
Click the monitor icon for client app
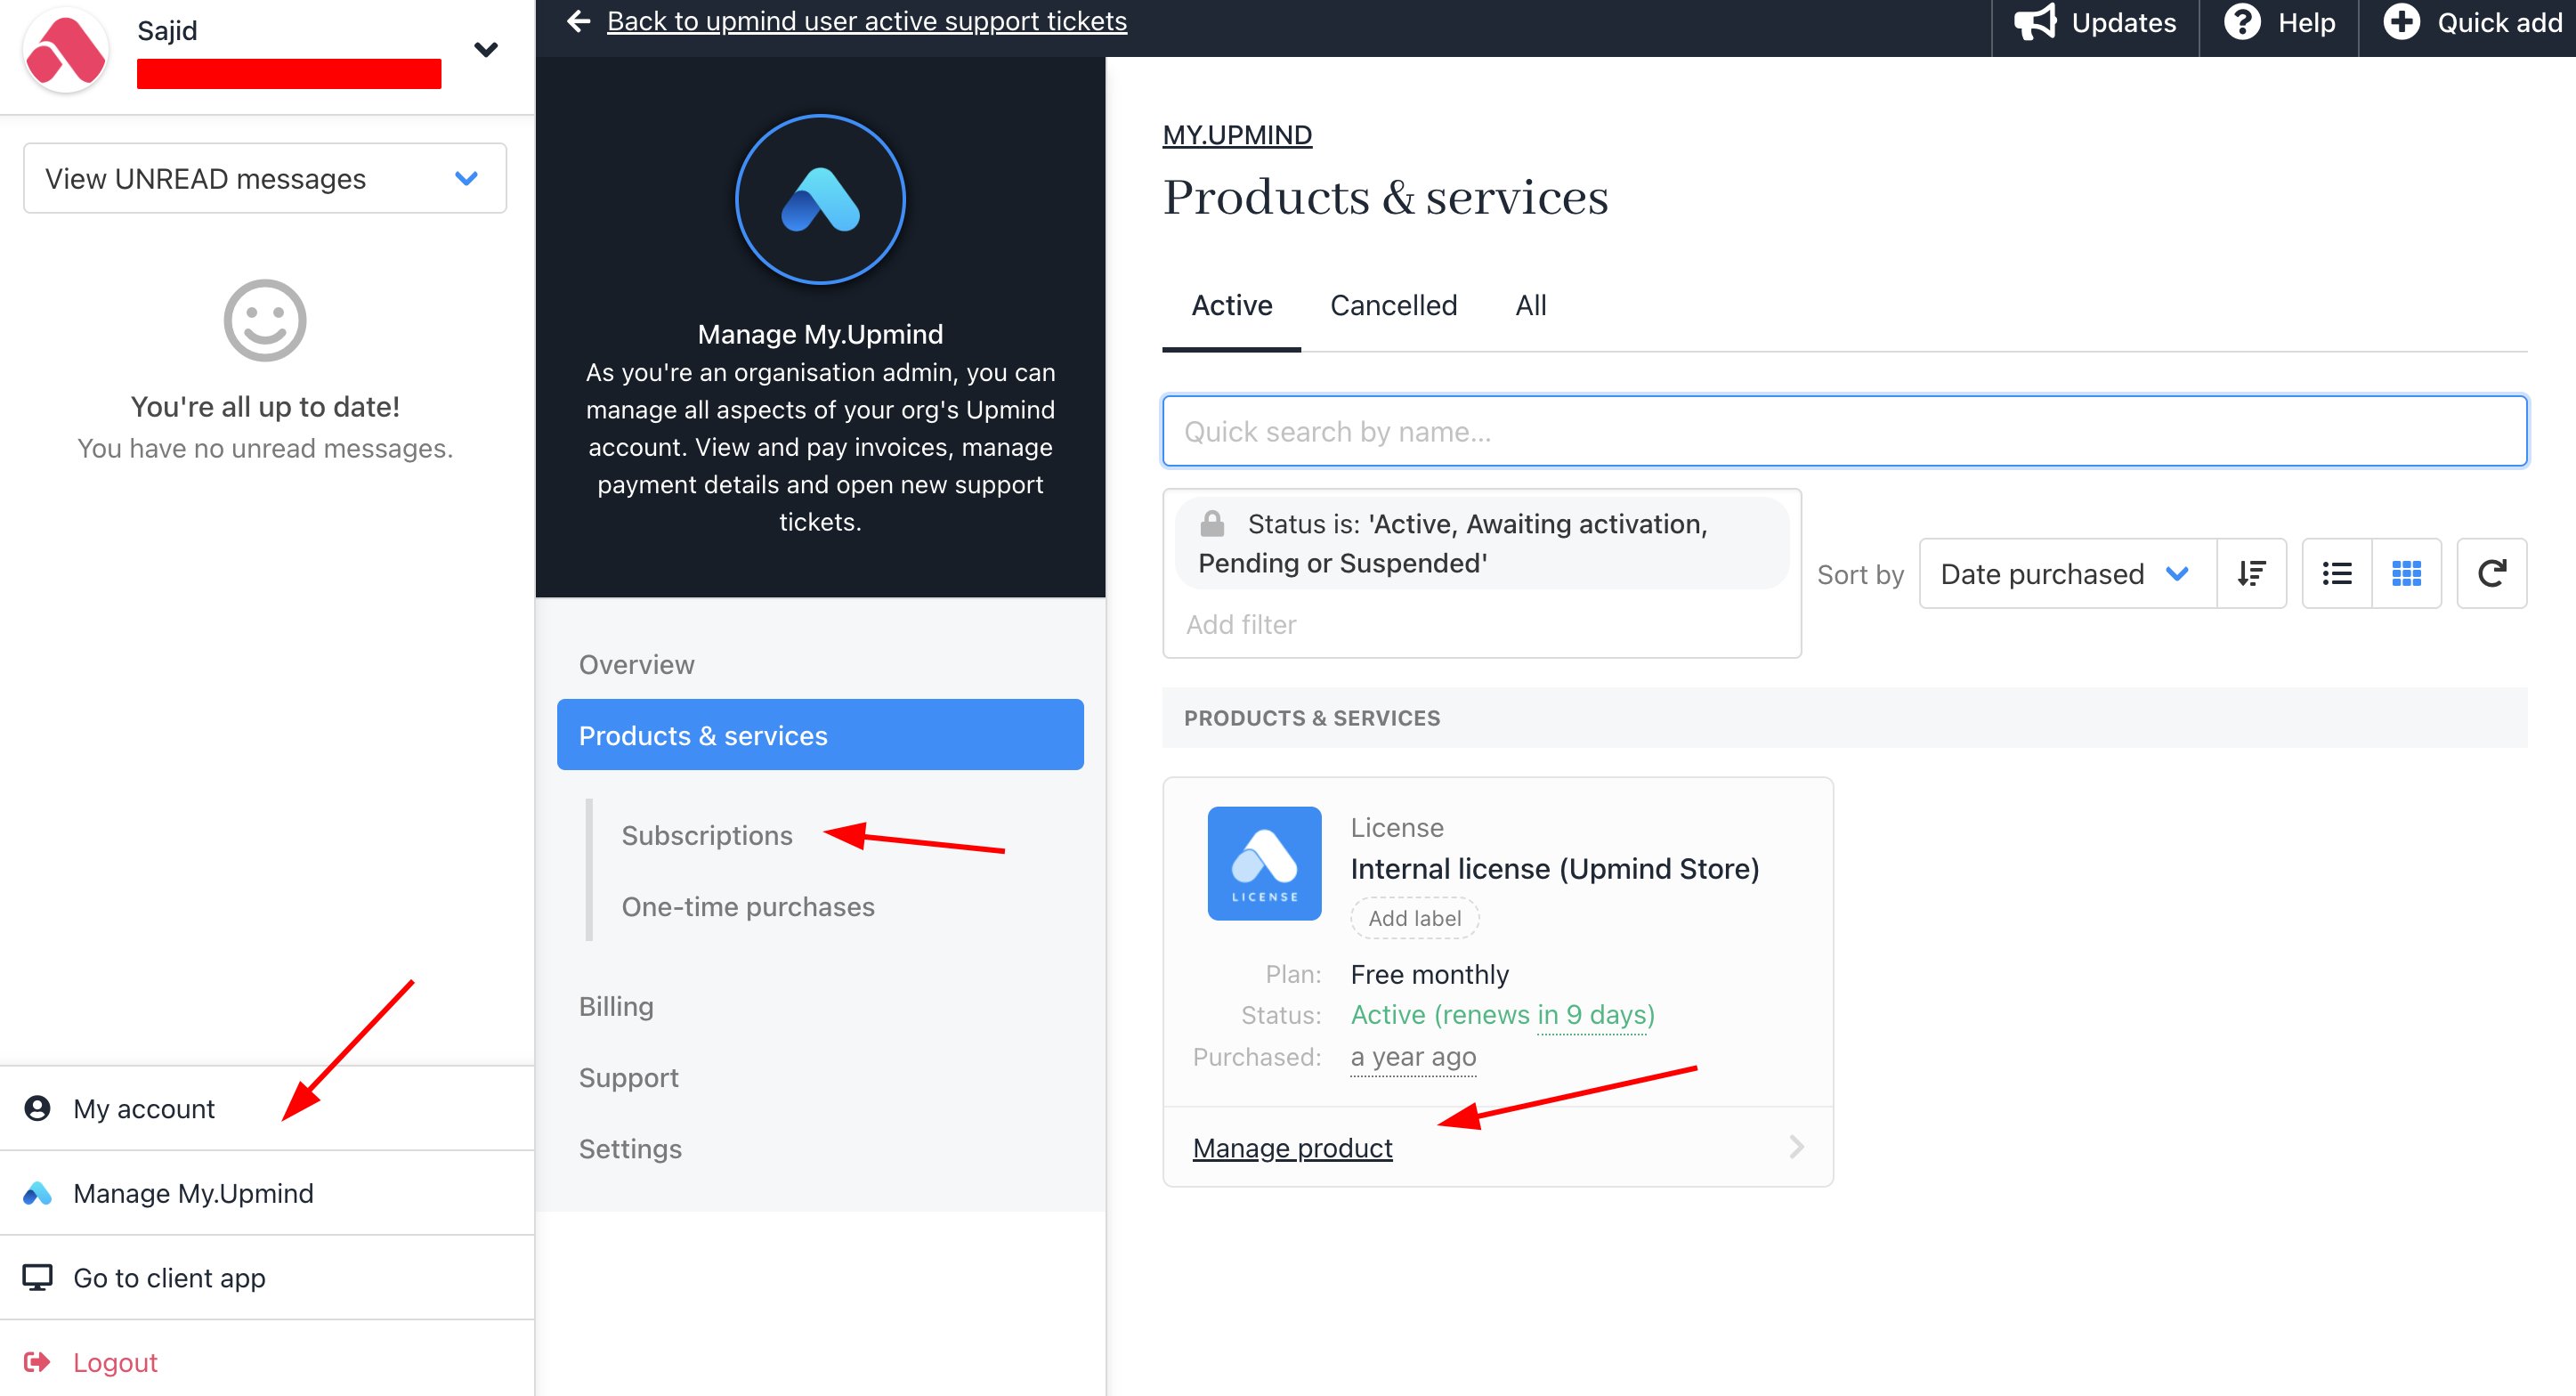point(38,1277)
